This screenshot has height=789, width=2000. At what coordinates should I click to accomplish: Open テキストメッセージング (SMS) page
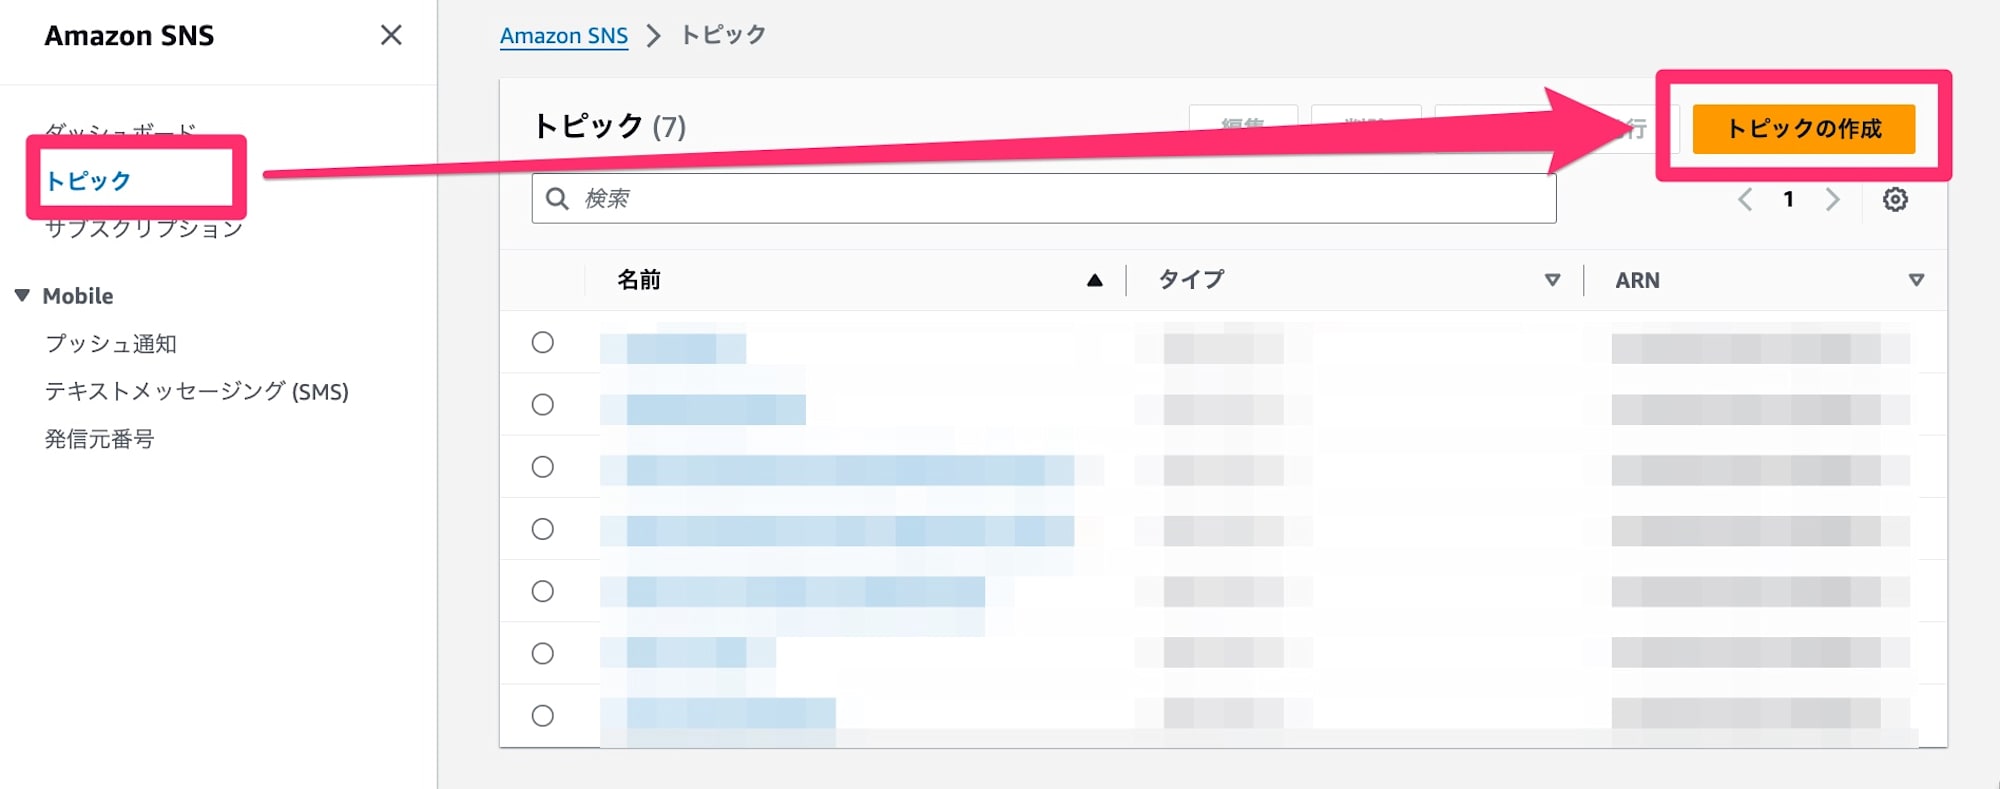197,391
